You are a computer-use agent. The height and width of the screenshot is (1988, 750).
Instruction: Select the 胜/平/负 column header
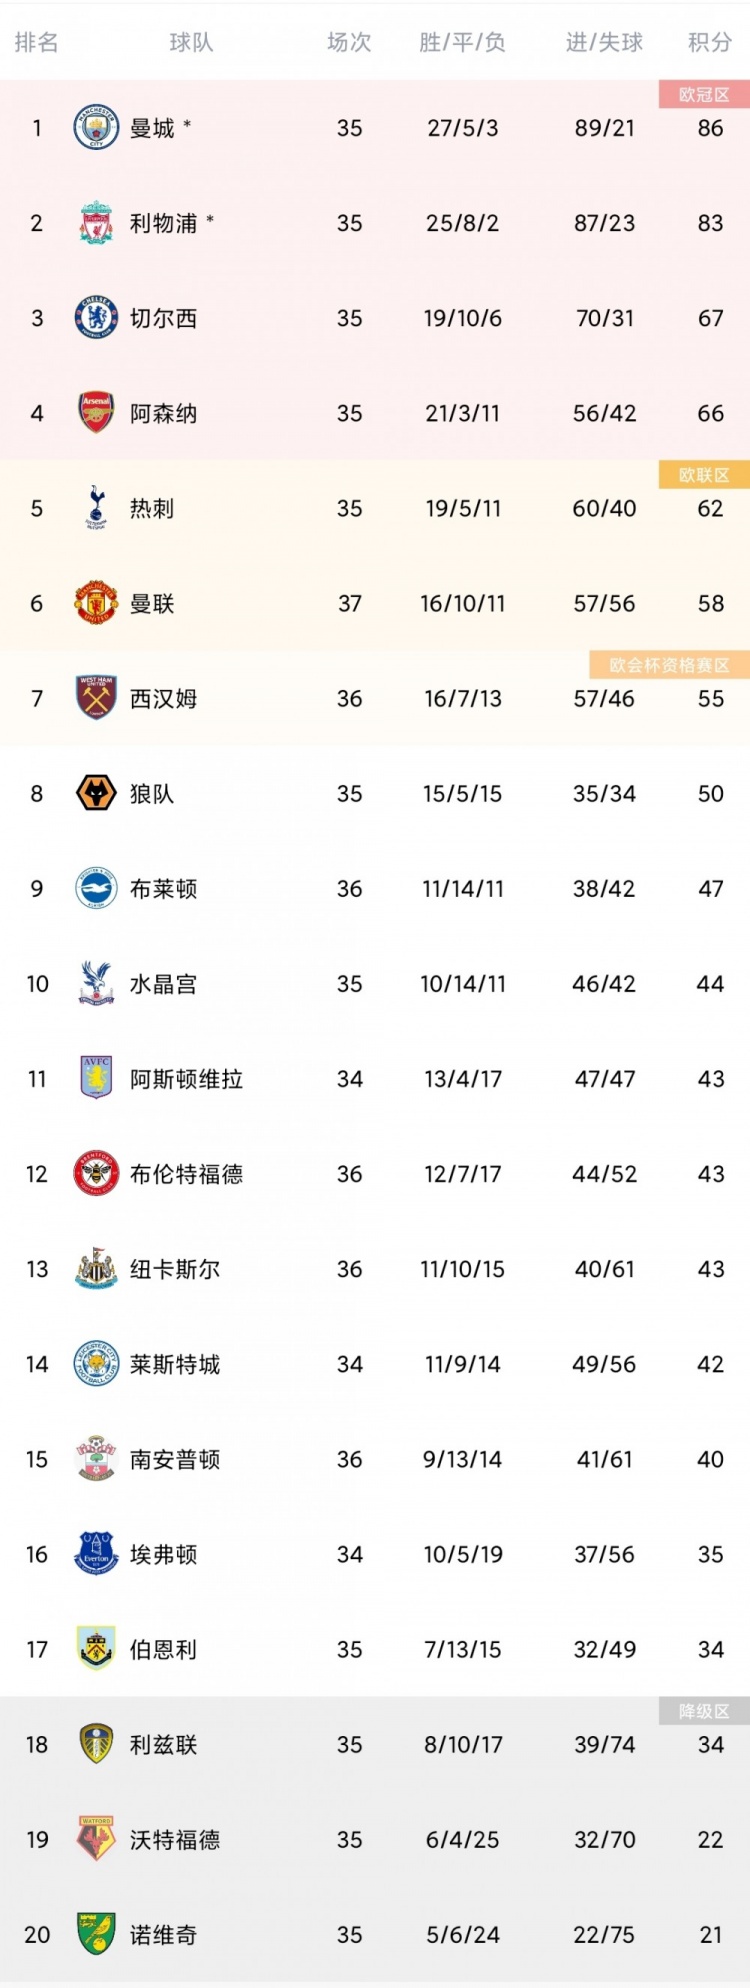[462, 42]
